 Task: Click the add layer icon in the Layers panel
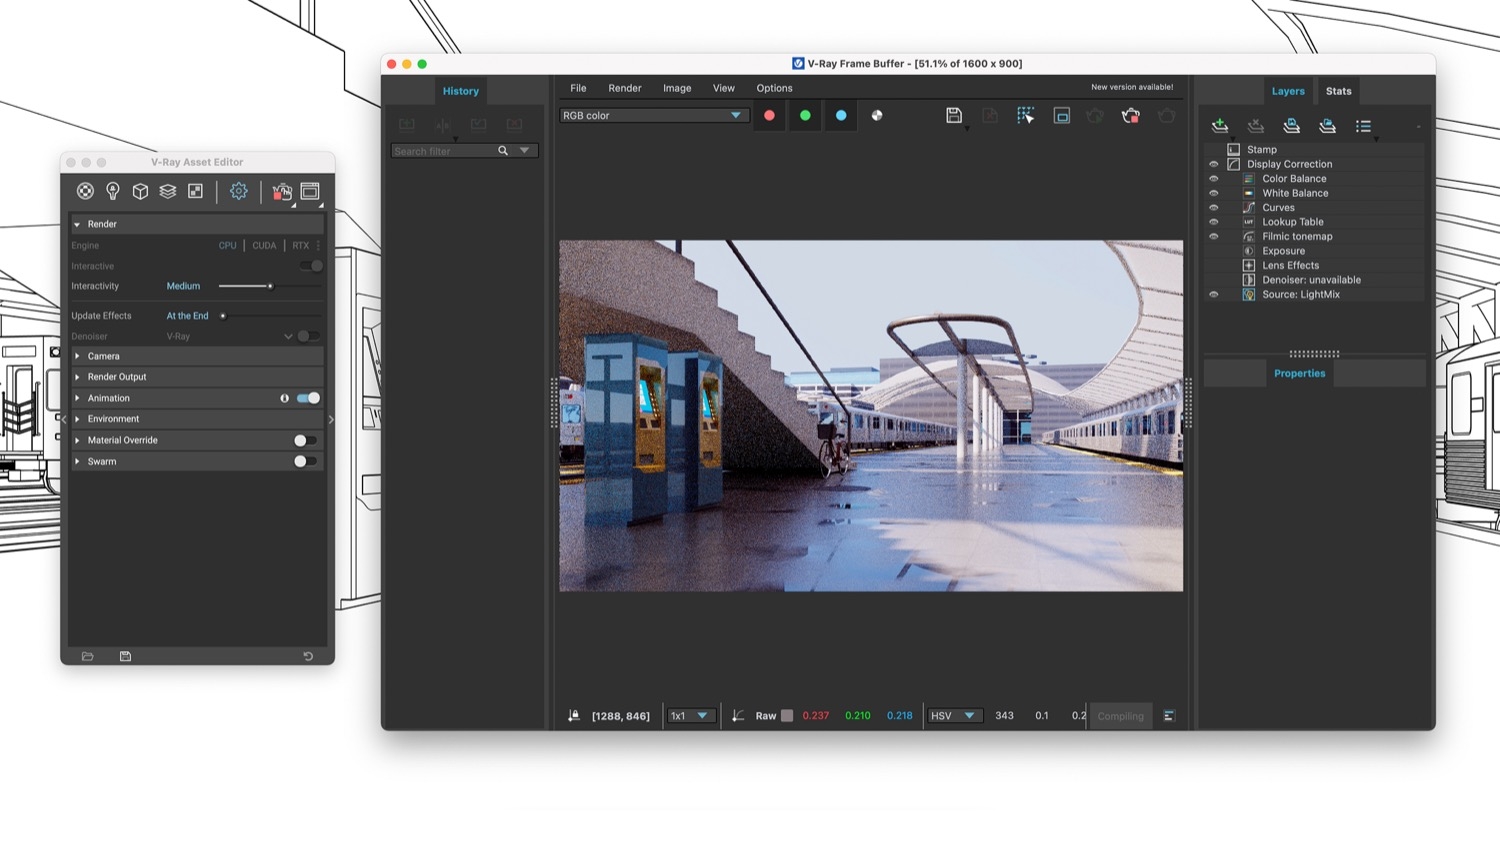tap(1219, 125)
